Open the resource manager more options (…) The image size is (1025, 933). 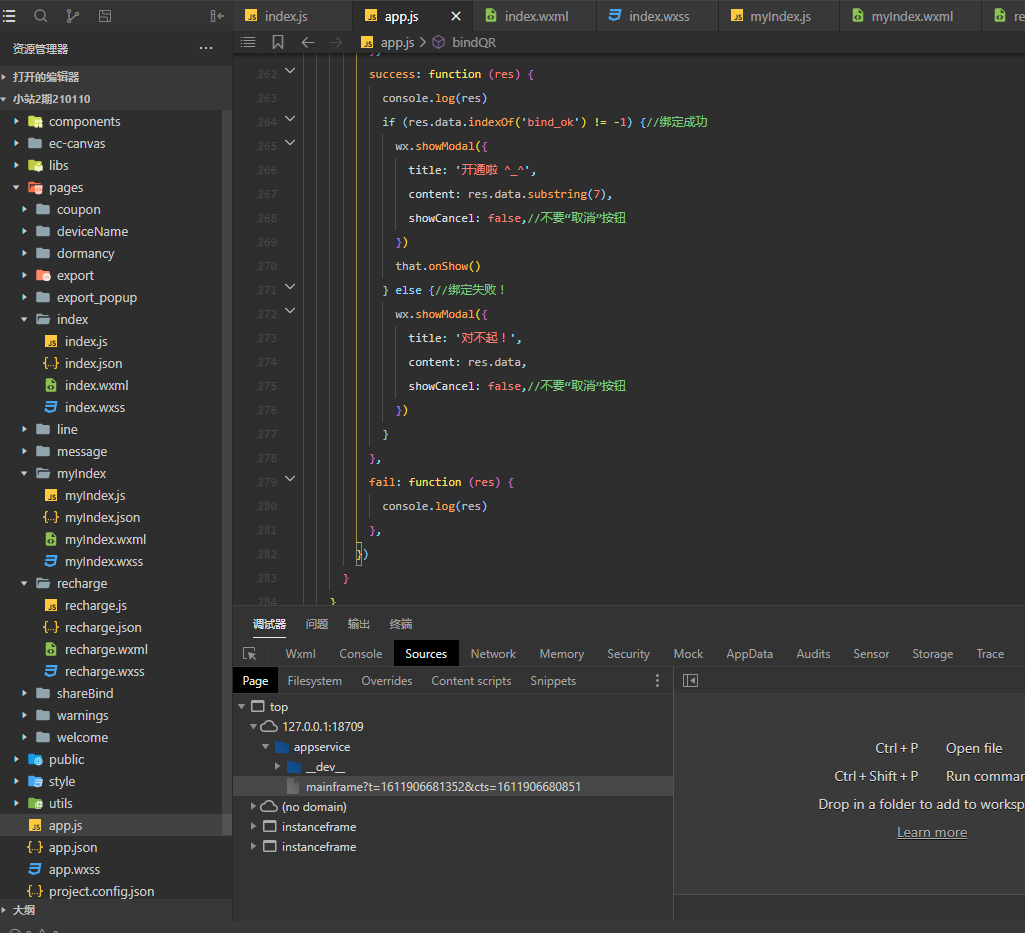point(206,48)
